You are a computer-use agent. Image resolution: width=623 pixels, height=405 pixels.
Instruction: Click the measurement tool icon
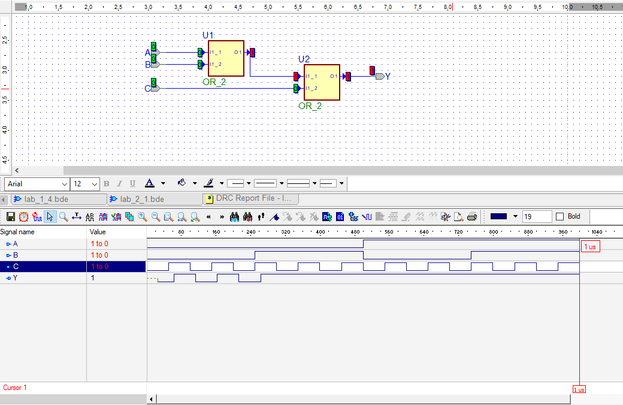click(x=77, y=216)
